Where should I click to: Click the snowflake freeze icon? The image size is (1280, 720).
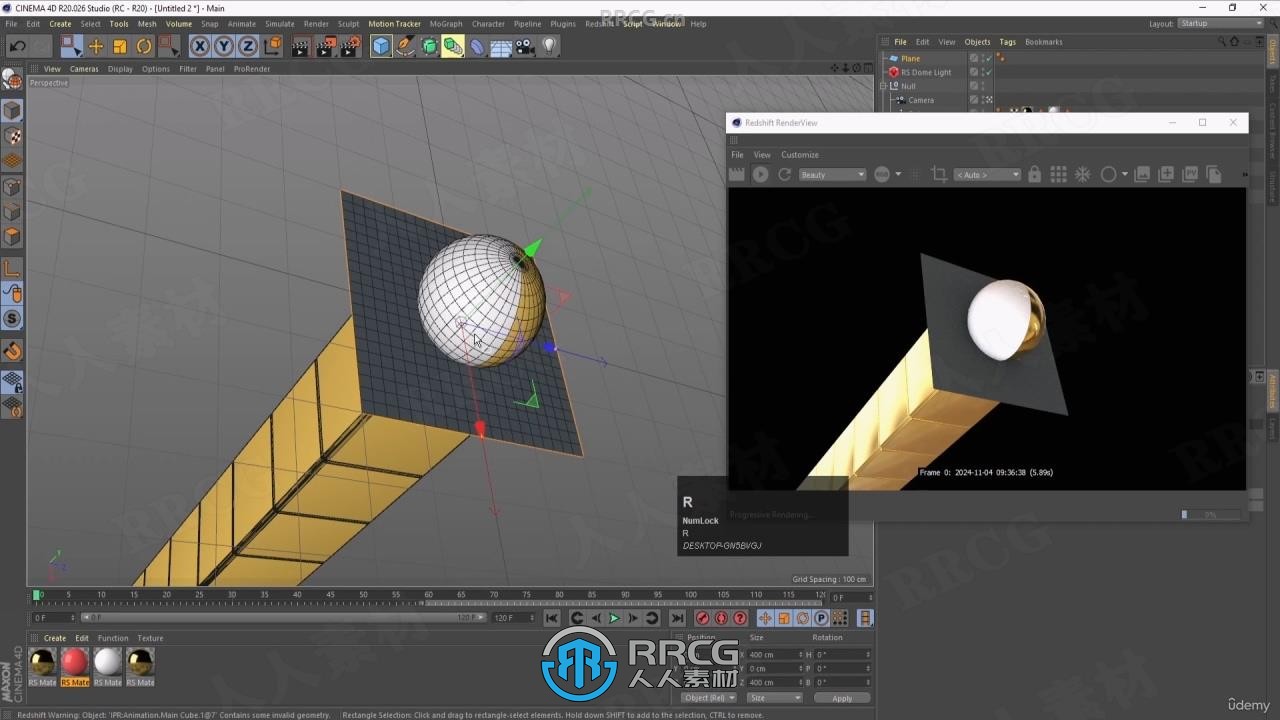click(1082, 174)
